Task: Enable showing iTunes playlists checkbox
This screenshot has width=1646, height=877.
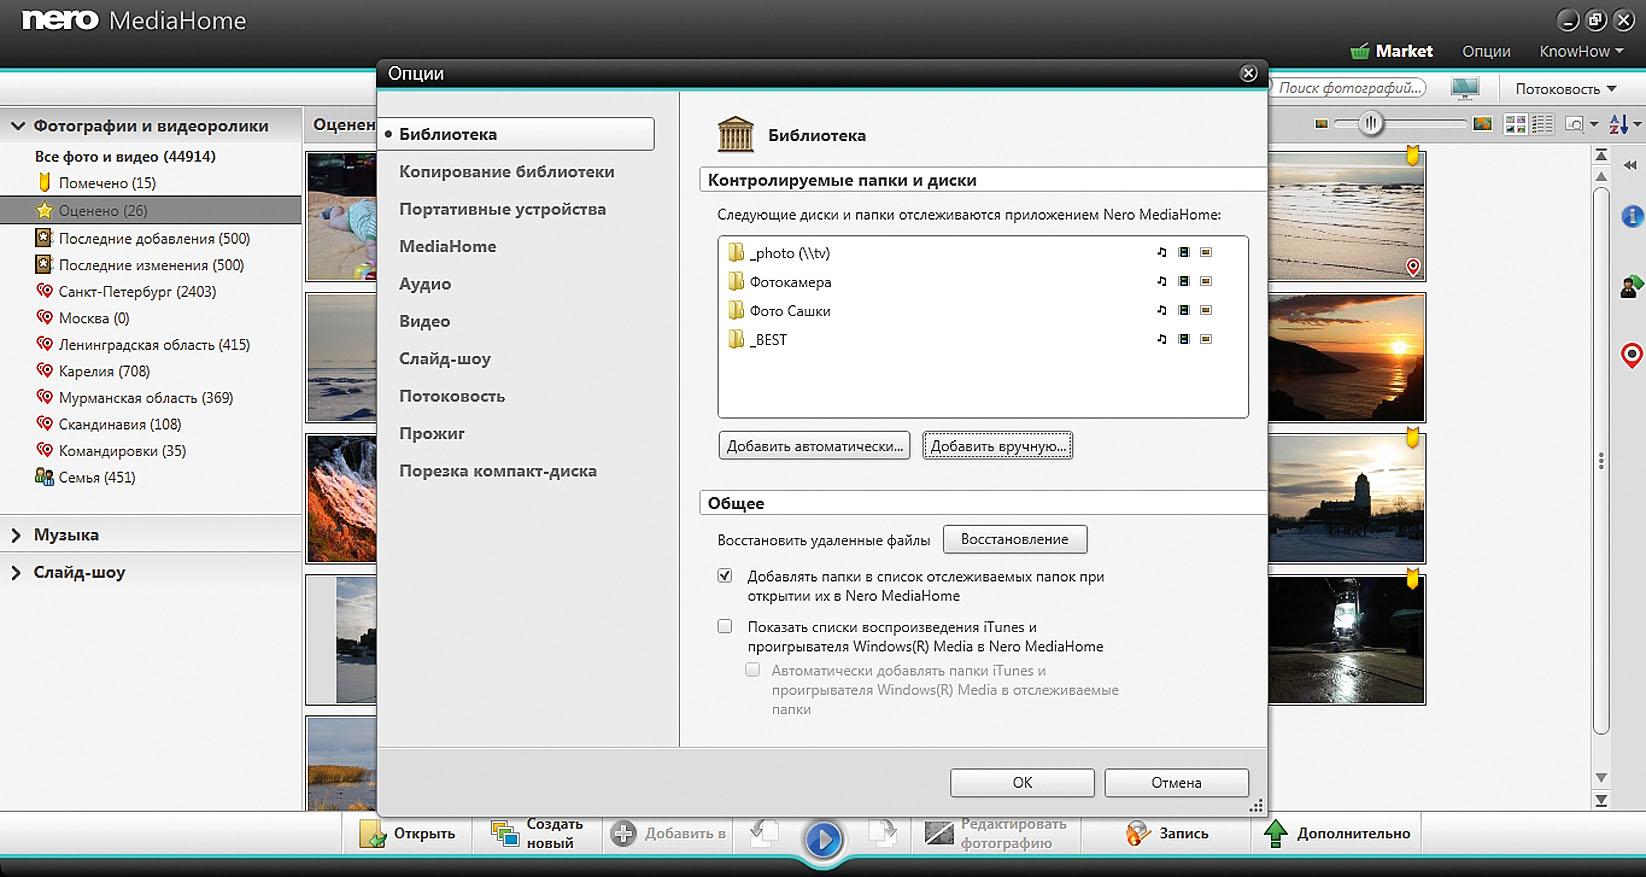Action: [x=725, y=627]
